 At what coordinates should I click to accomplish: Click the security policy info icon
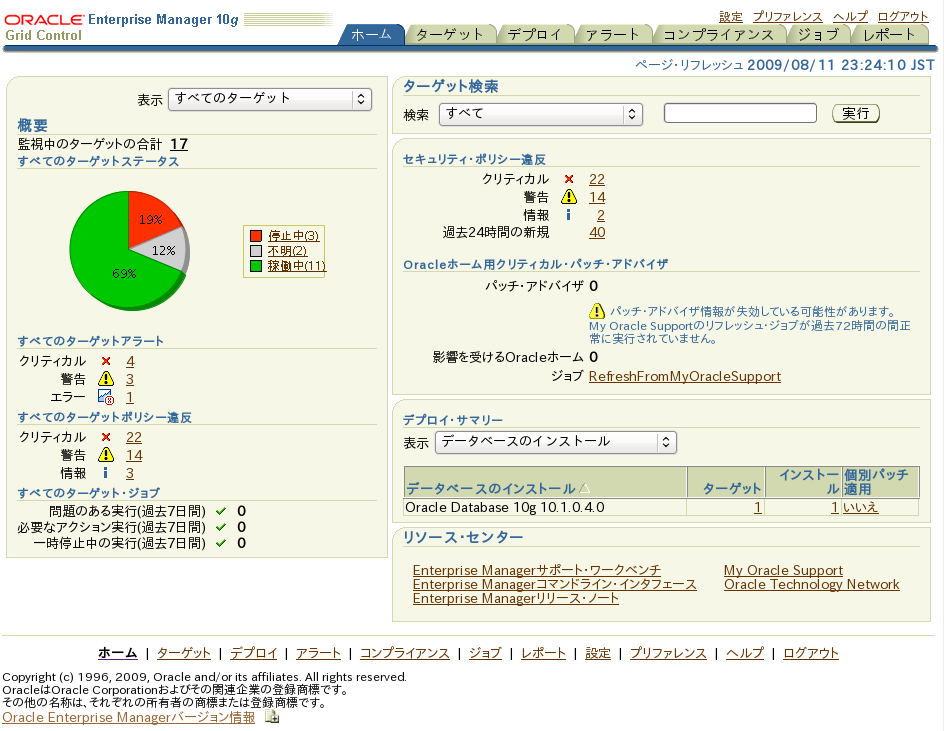569,214
